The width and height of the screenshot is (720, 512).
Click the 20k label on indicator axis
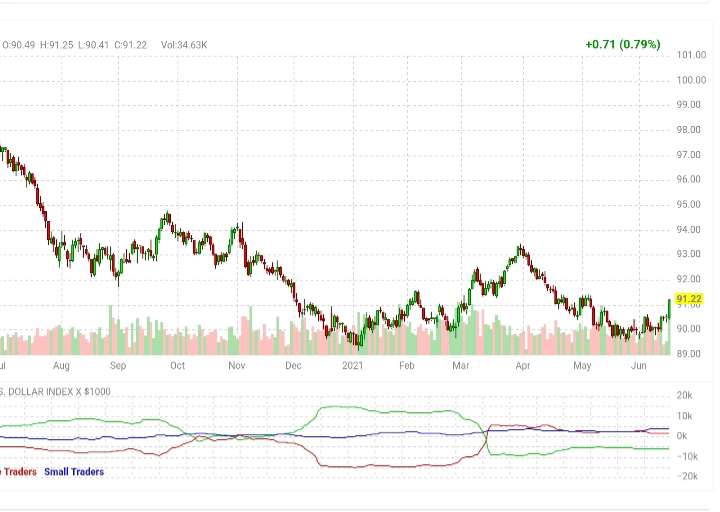coord(687,395)
